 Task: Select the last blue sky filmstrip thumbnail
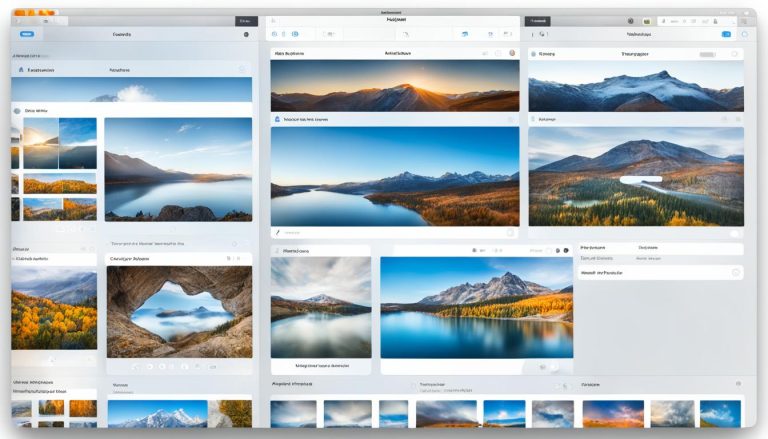720,414
